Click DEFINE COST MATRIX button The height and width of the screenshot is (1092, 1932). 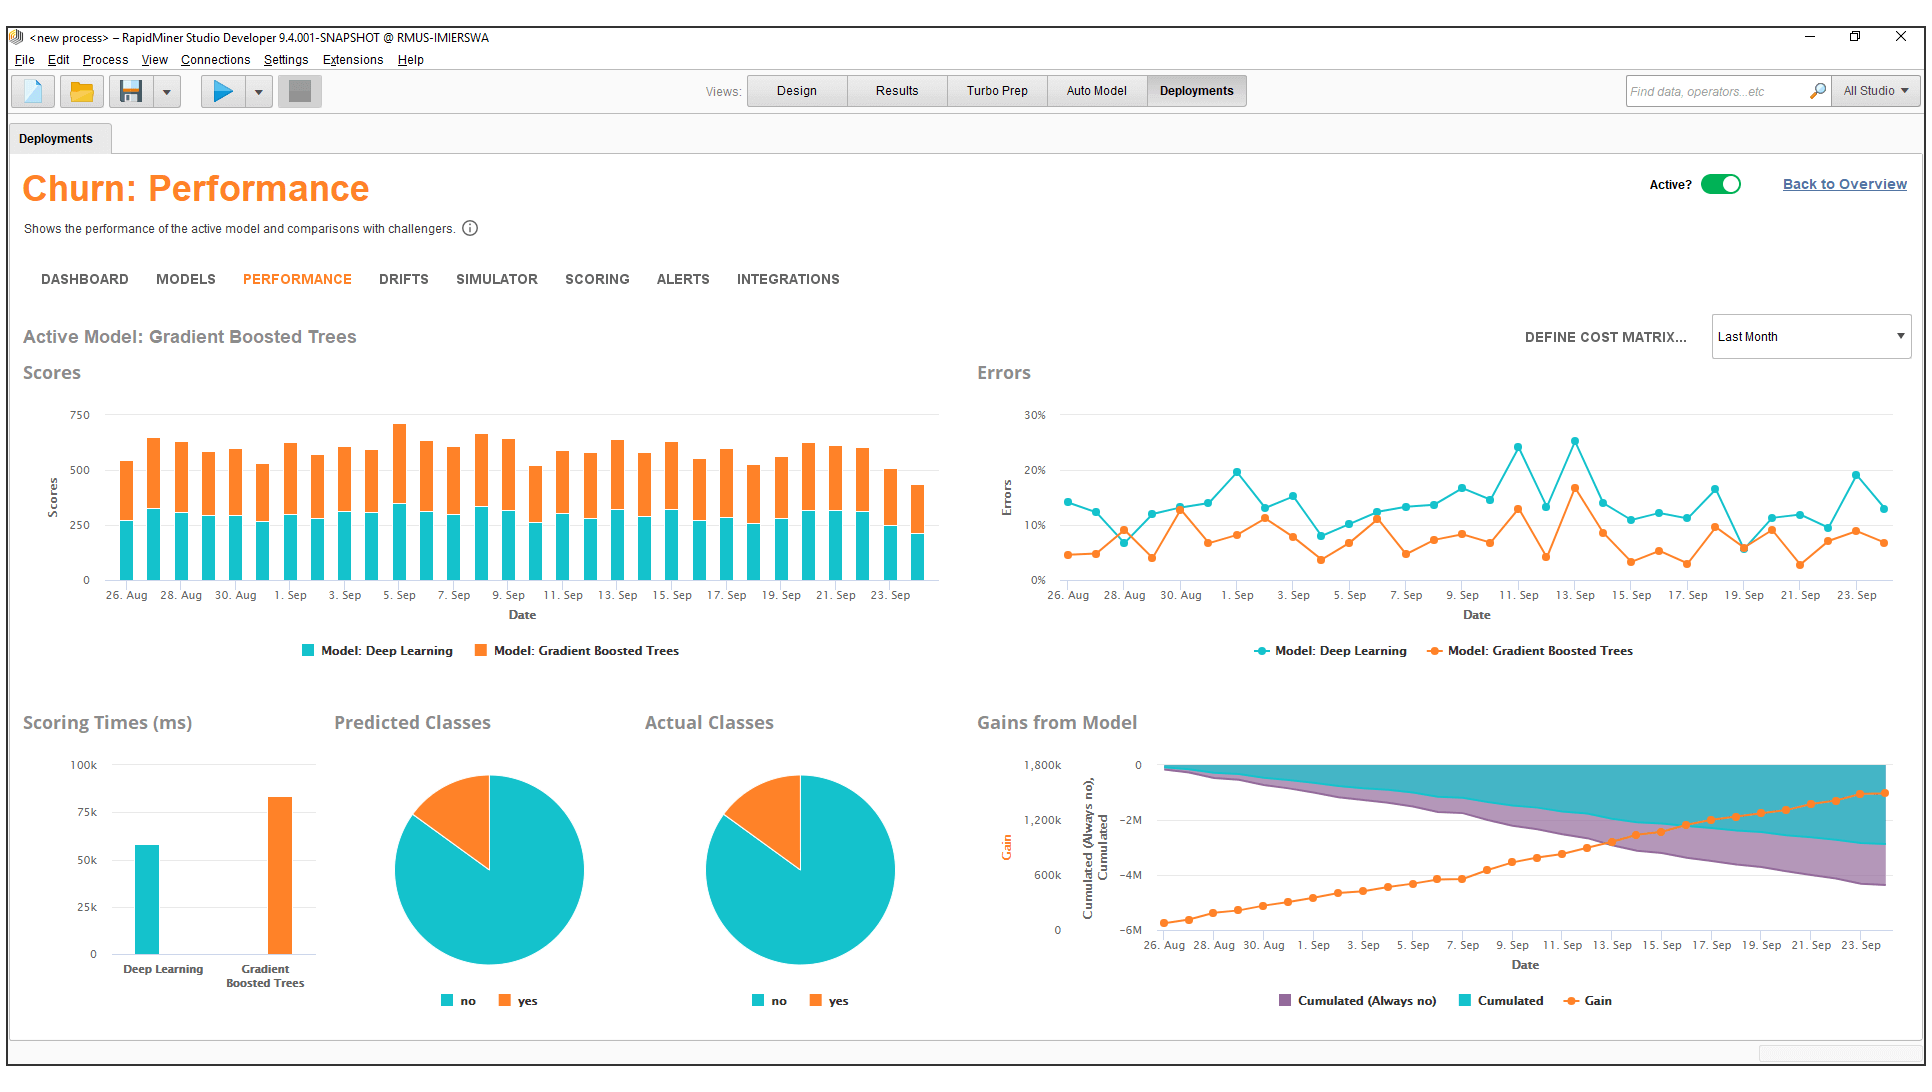[x=1605, y=337]
